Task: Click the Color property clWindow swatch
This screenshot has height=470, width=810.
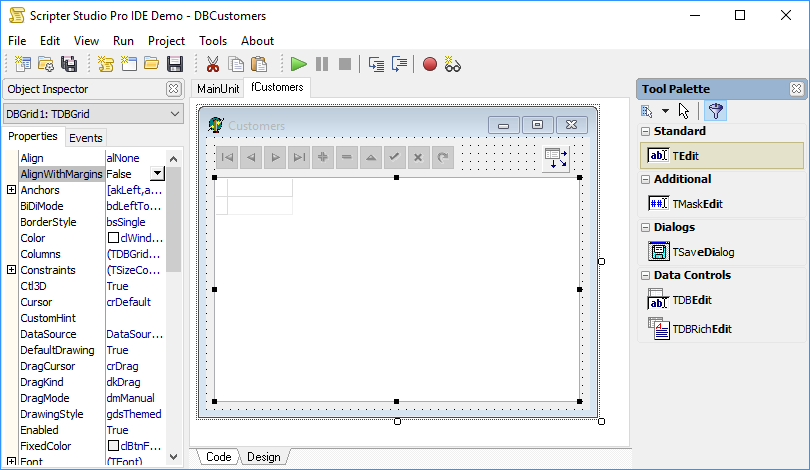Action: (113, 238)
